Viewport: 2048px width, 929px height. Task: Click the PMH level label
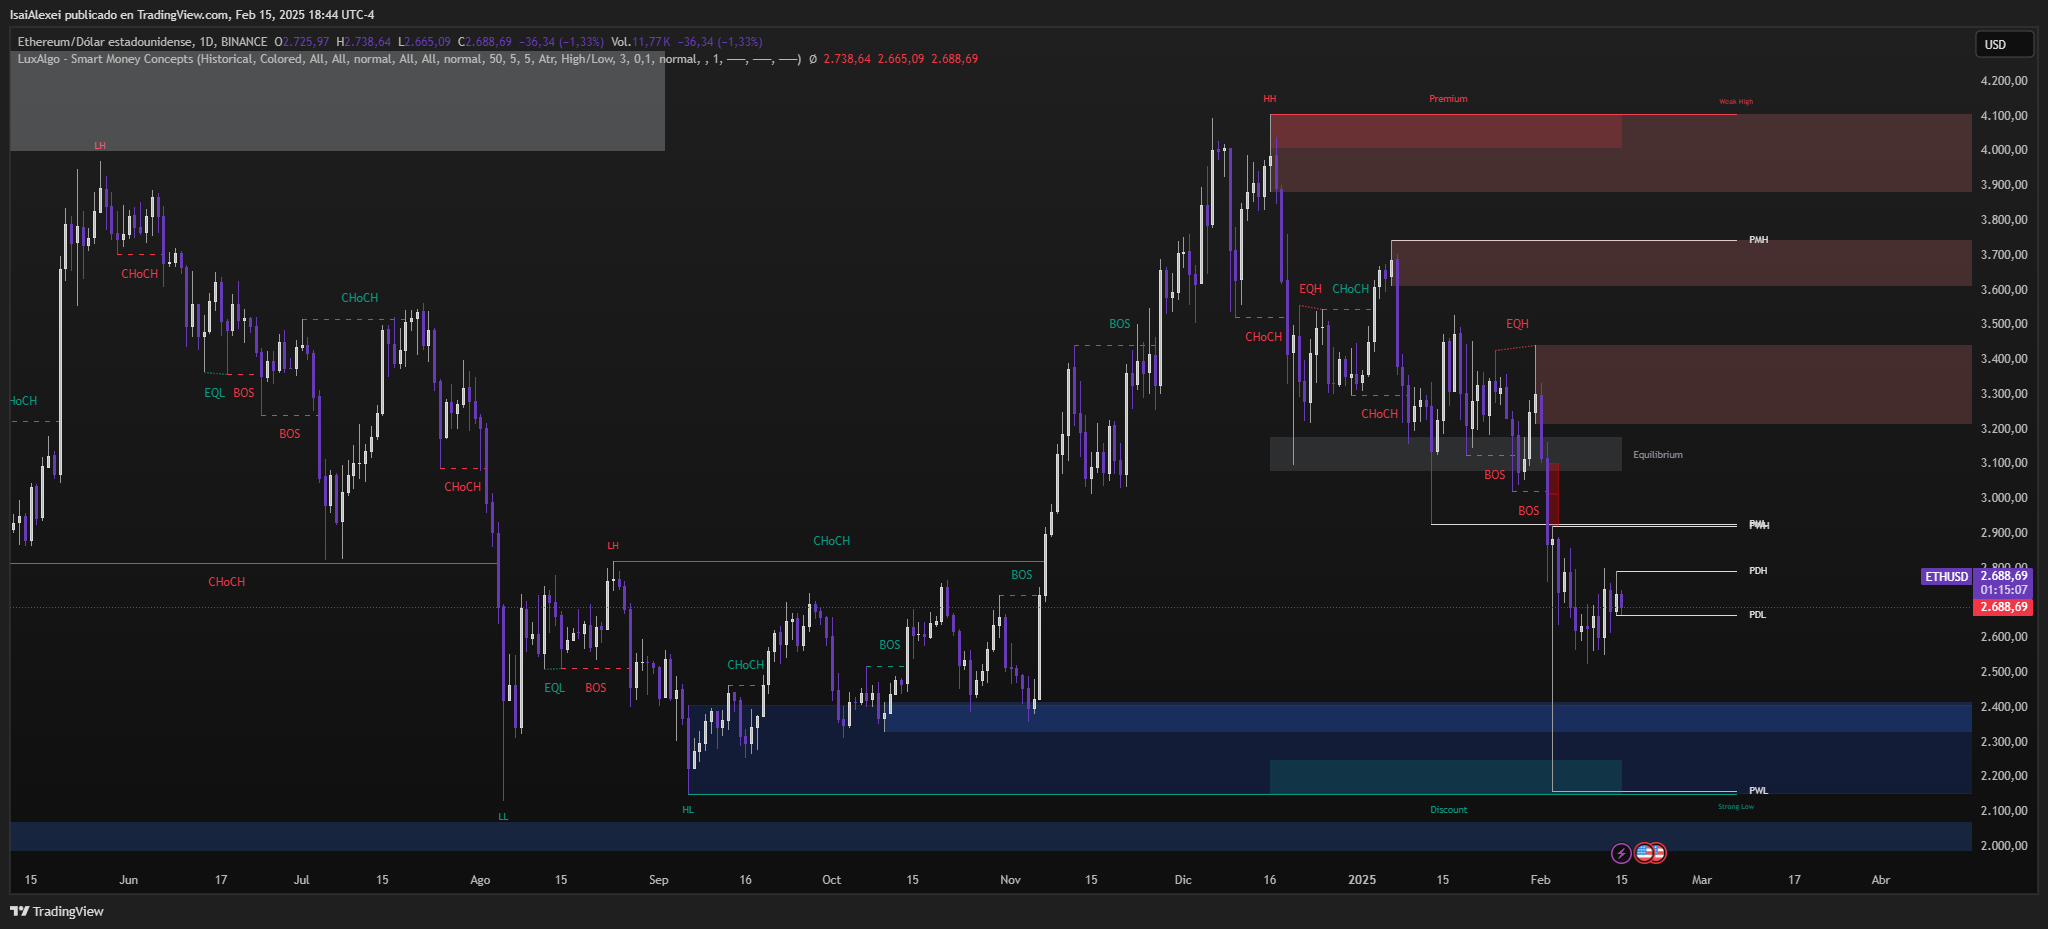(1758, 240)
